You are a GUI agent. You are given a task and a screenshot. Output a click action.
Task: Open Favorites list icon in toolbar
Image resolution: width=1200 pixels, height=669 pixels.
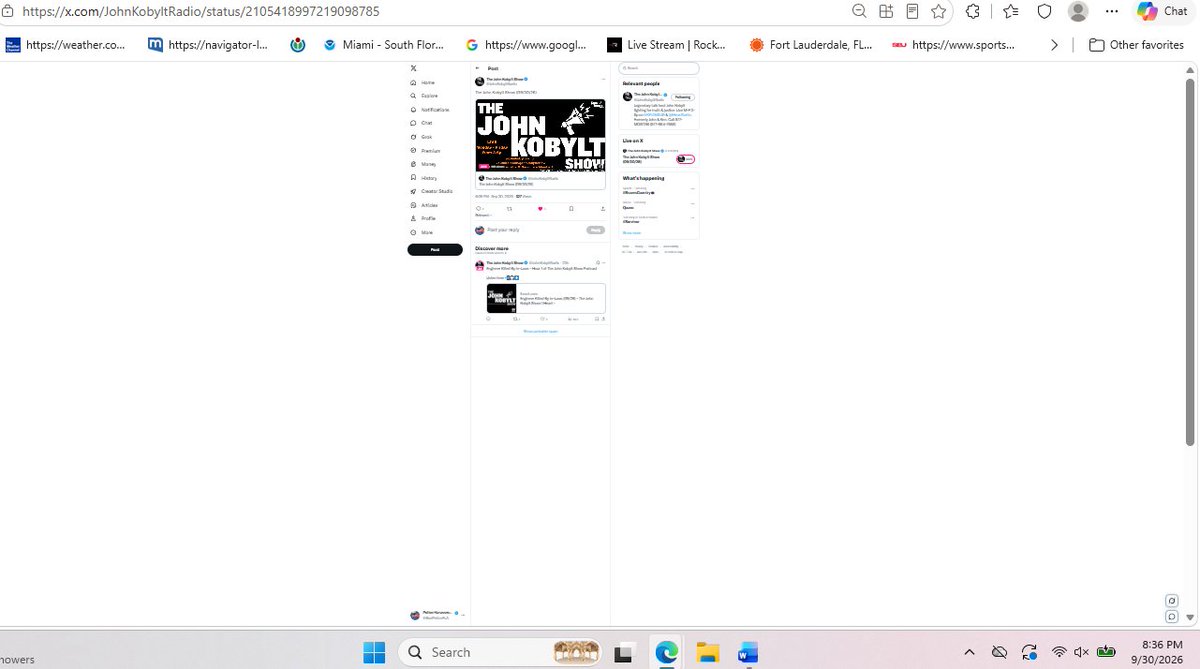1009,11
